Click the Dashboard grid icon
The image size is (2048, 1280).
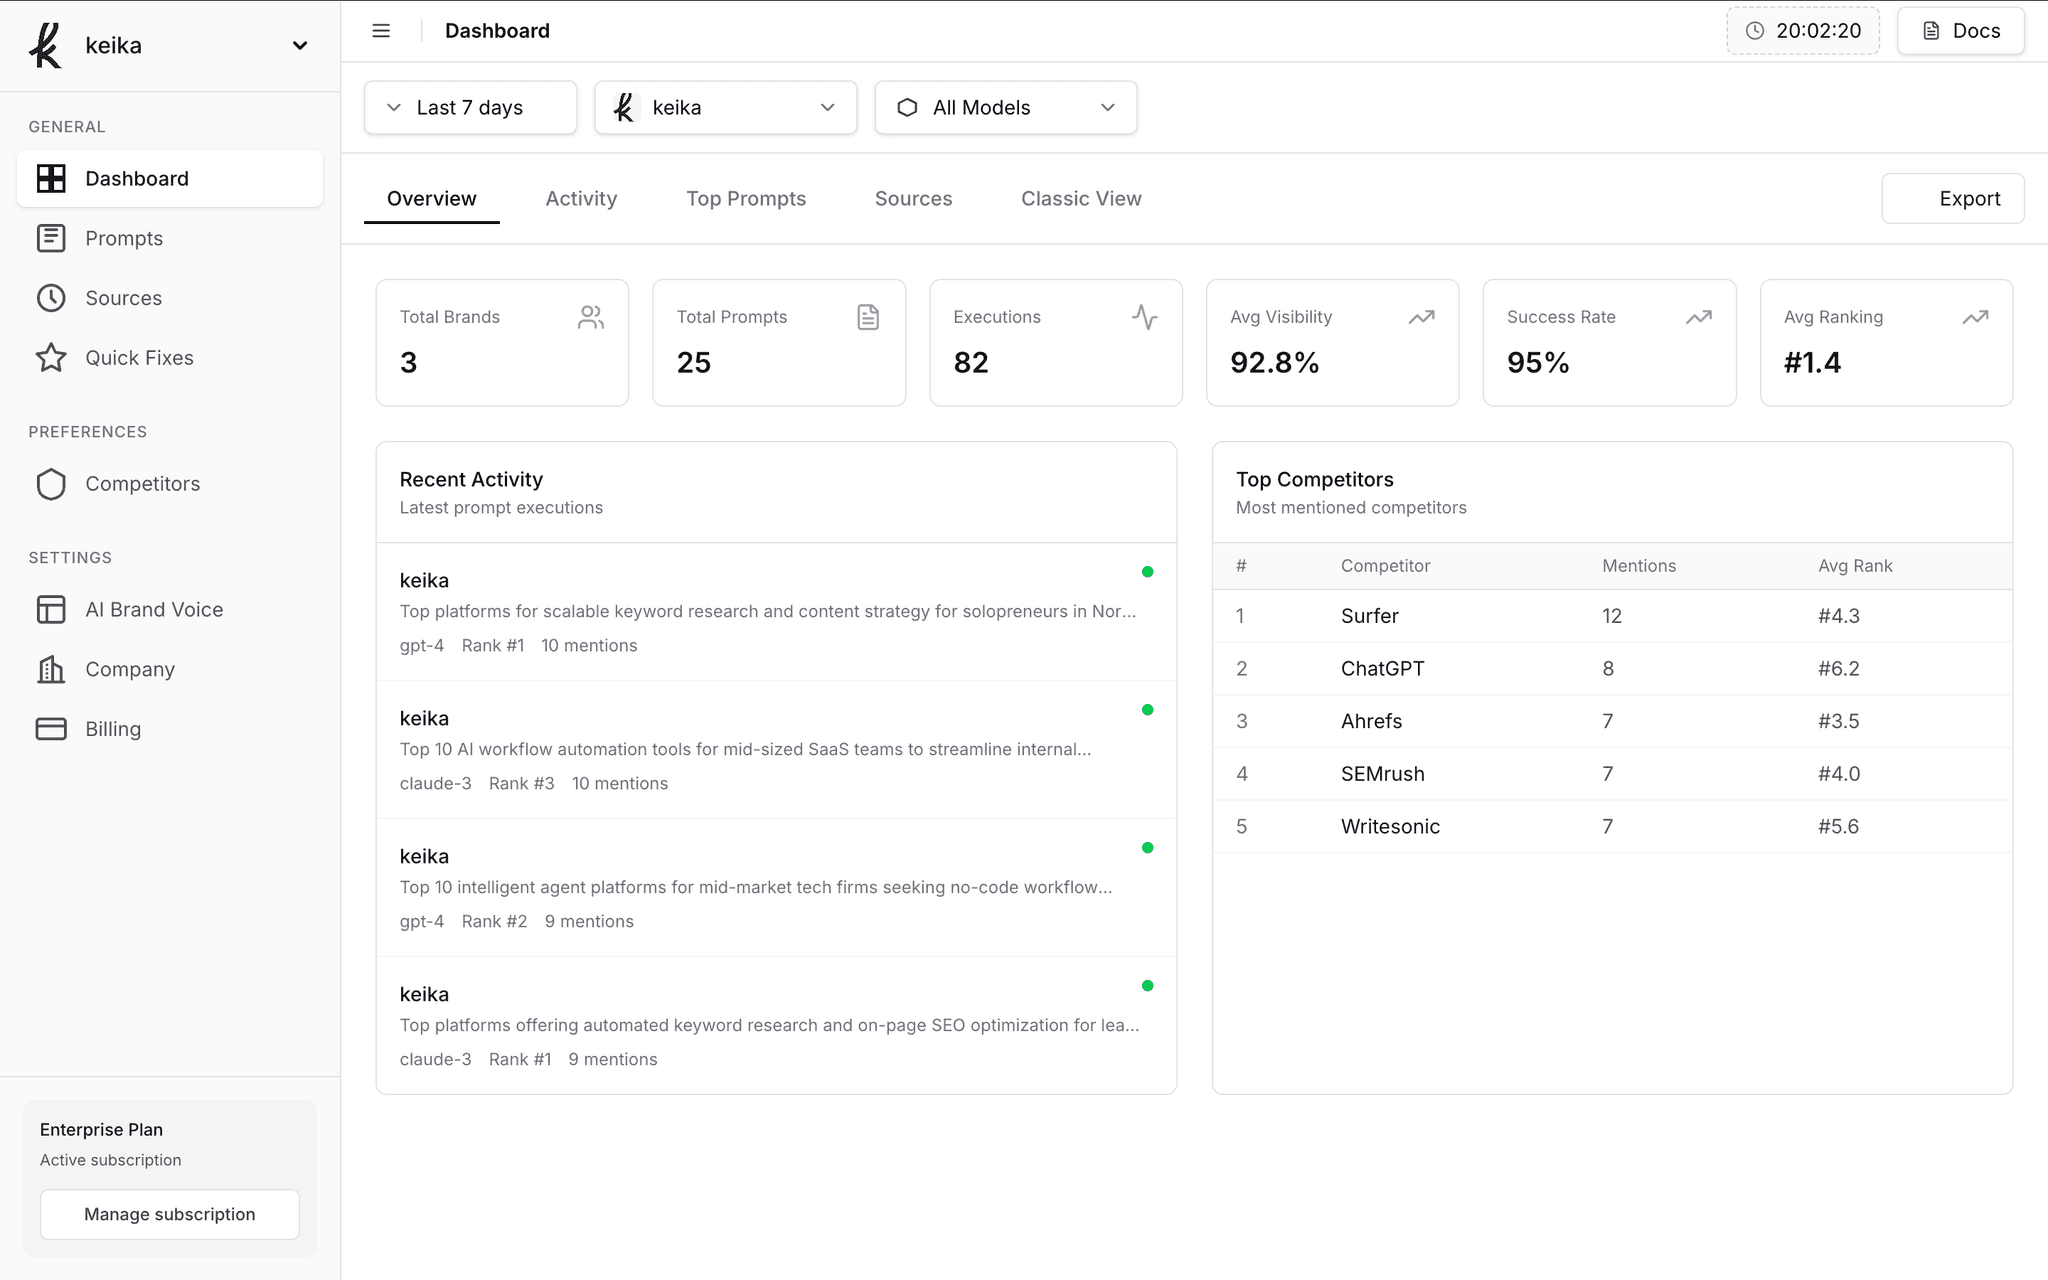click(x=51, y=179)
